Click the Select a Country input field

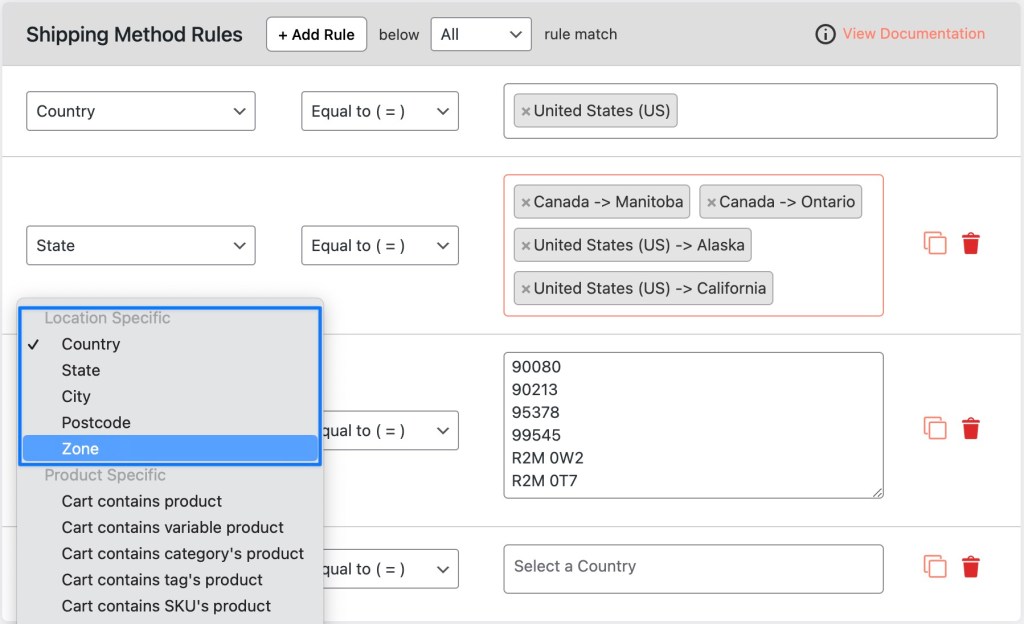point(693,567)
